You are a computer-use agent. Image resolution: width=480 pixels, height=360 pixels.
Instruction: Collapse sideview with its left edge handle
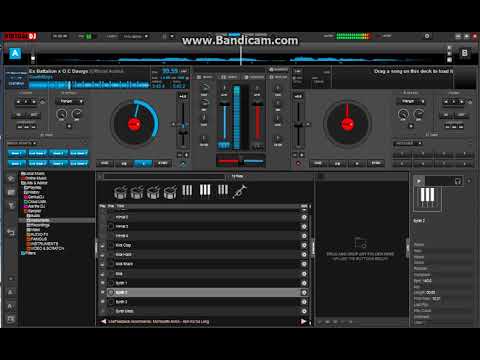click(313, 248)
